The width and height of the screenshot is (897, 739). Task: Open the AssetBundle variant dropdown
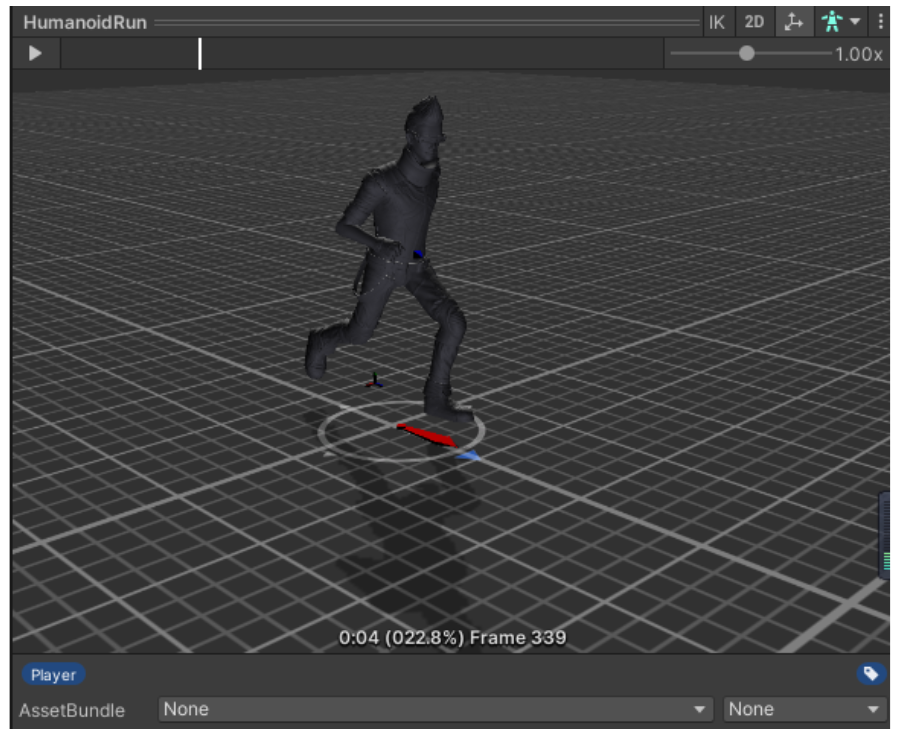point(805,709)
